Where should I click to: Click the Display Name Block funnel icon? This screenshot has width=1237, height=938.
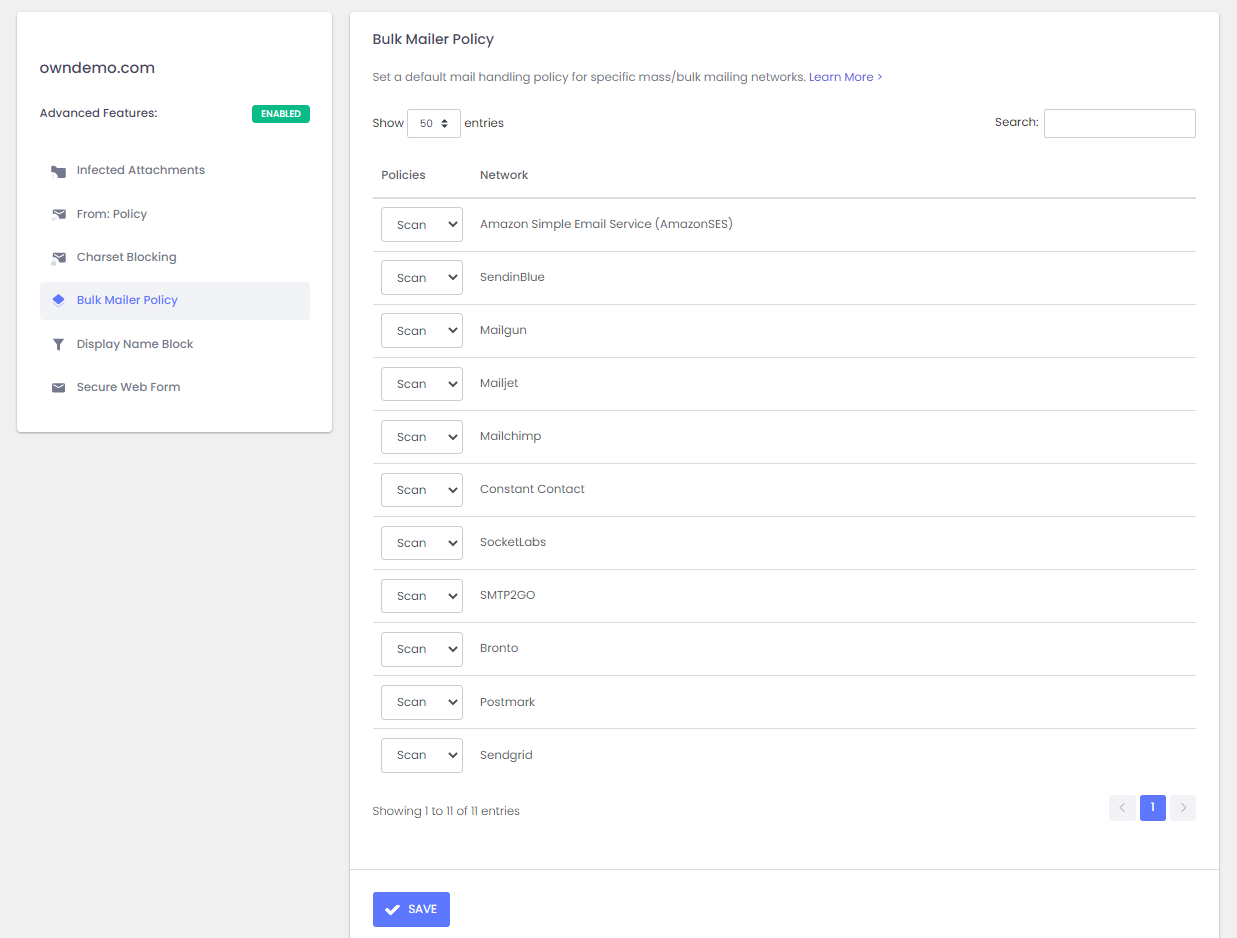tap(58, 344)
